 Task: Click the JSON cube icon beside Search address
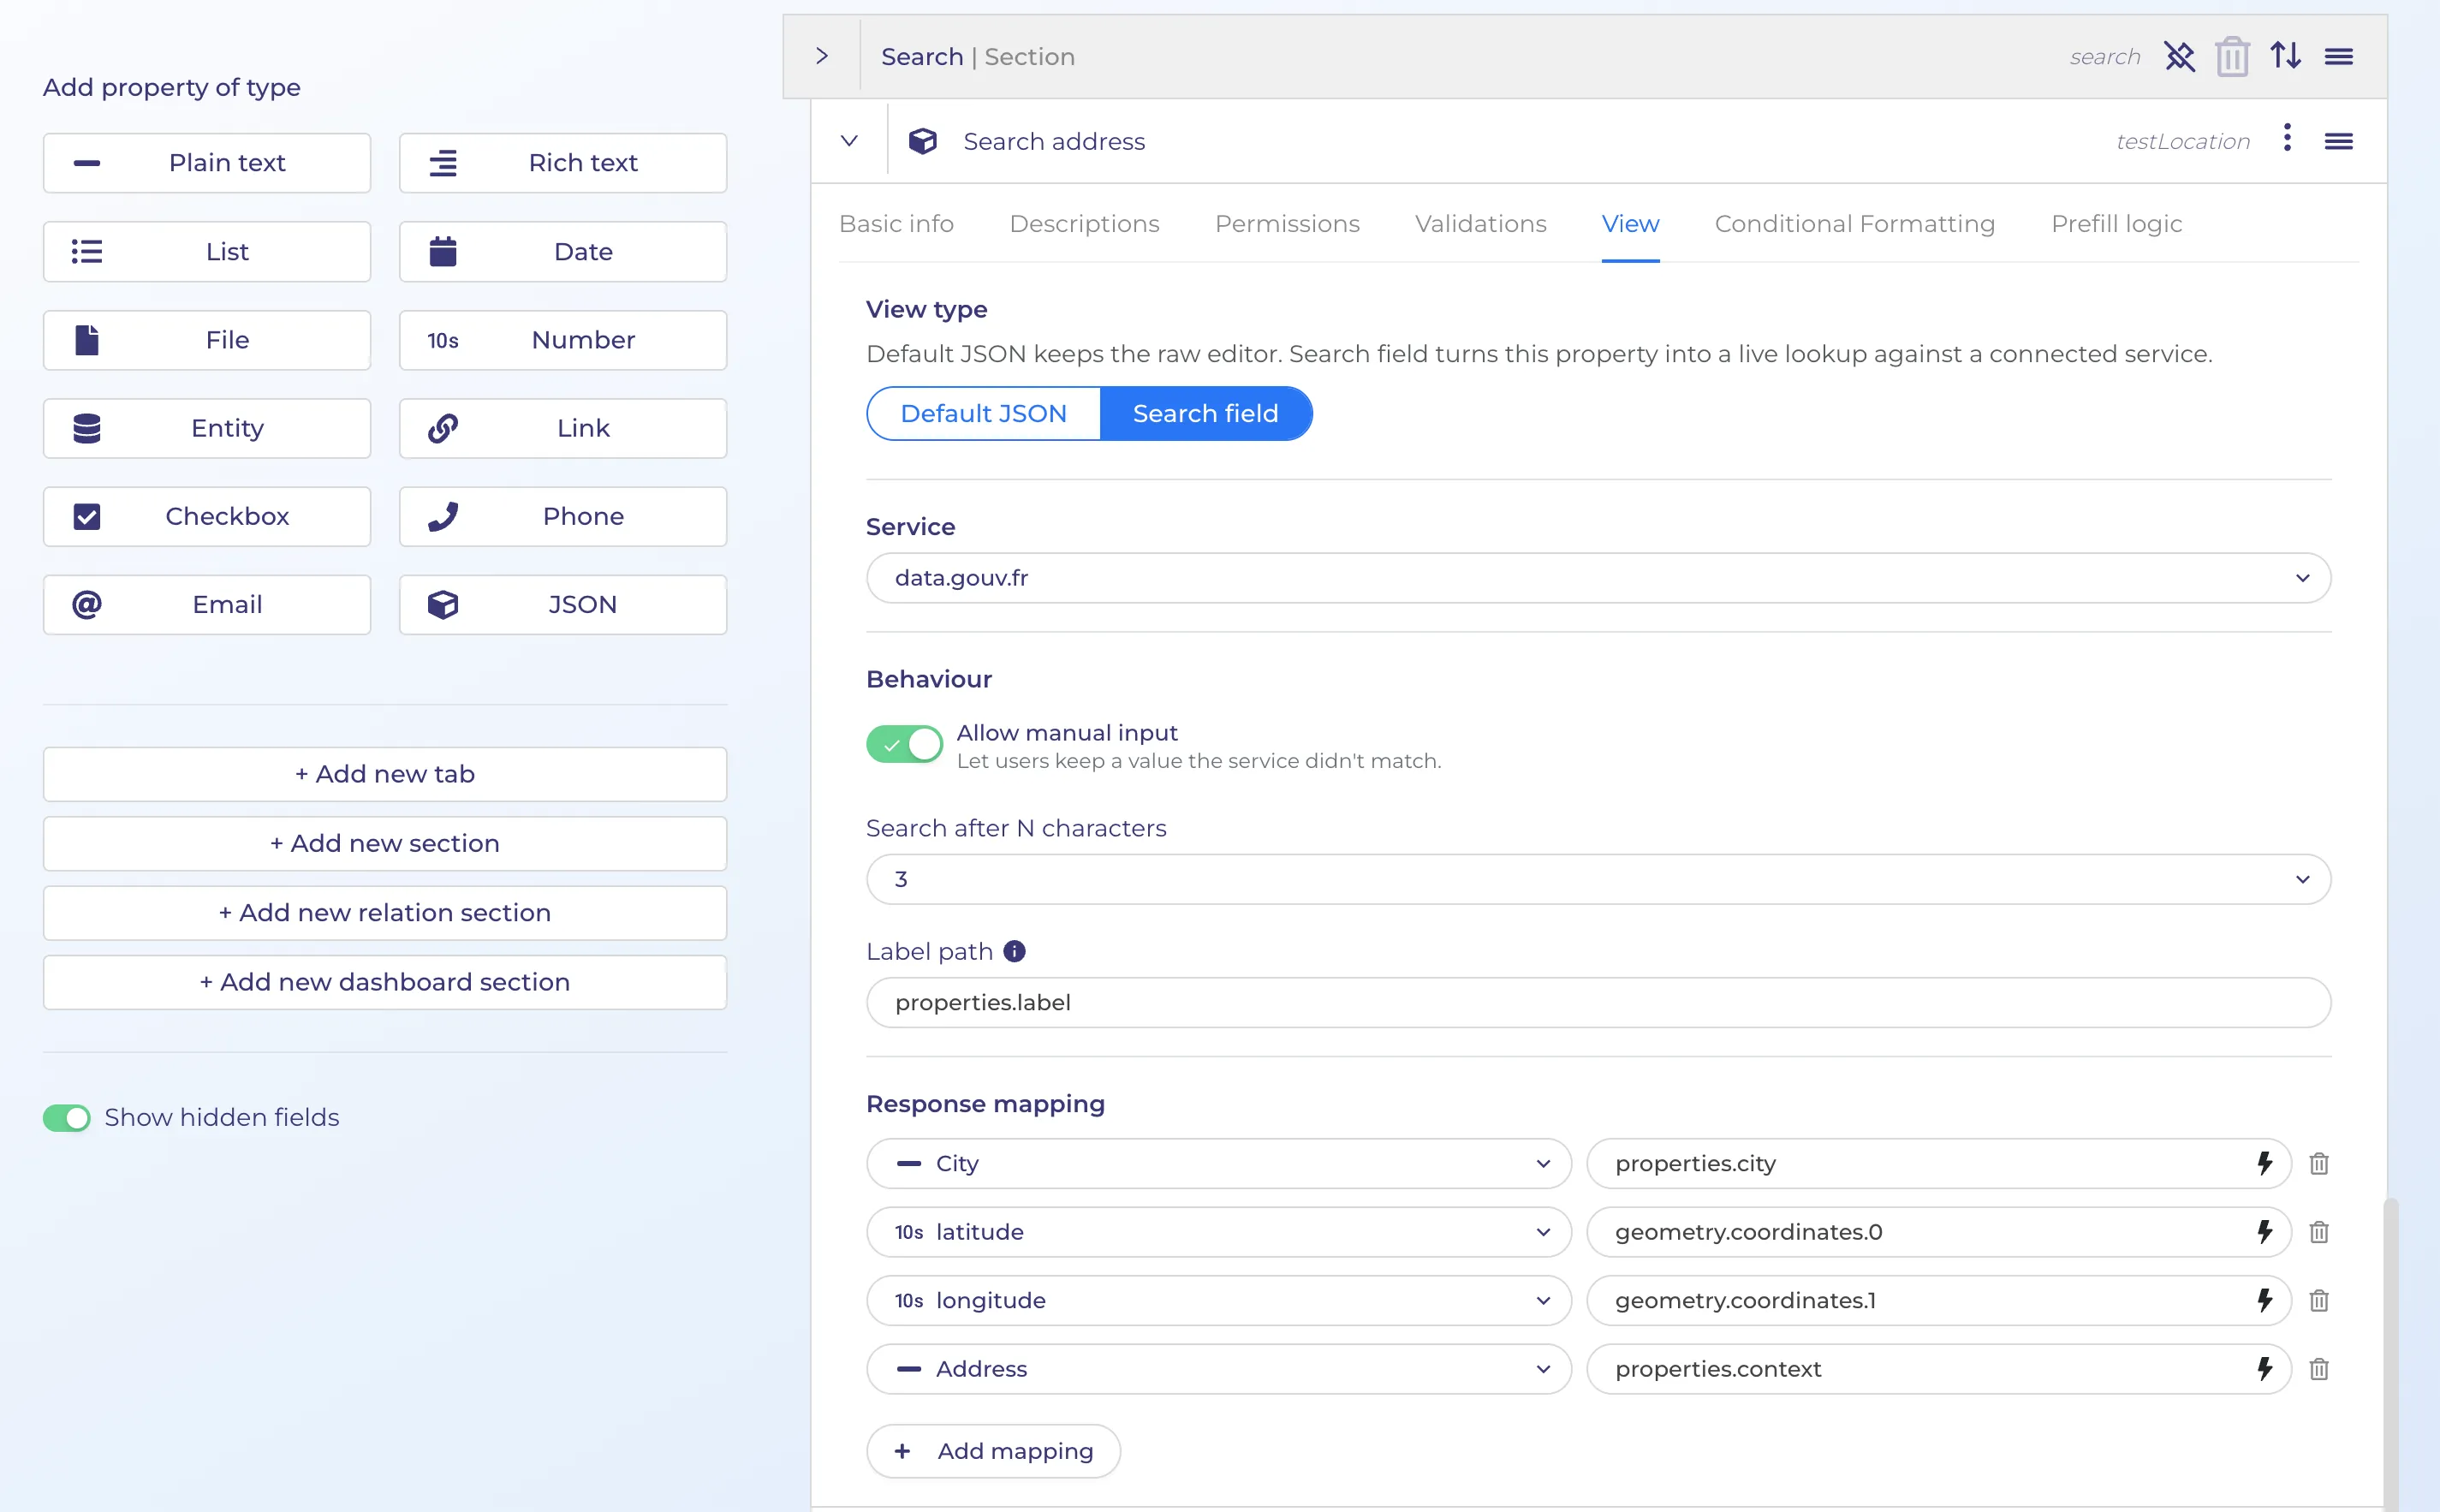point(922,141)
